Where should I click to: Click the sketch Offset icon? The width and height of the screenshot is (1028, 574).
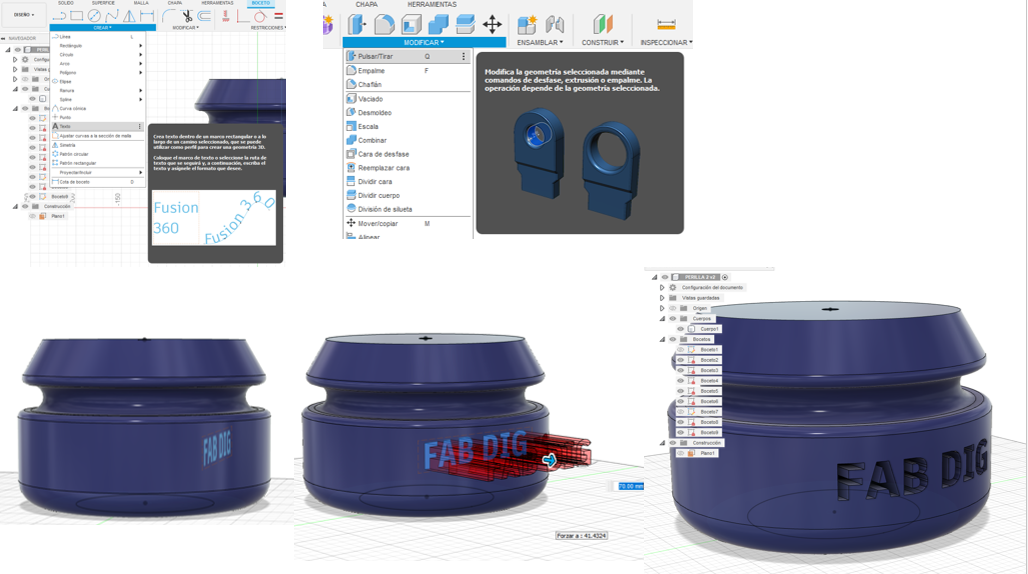click(x=205, y=16)
